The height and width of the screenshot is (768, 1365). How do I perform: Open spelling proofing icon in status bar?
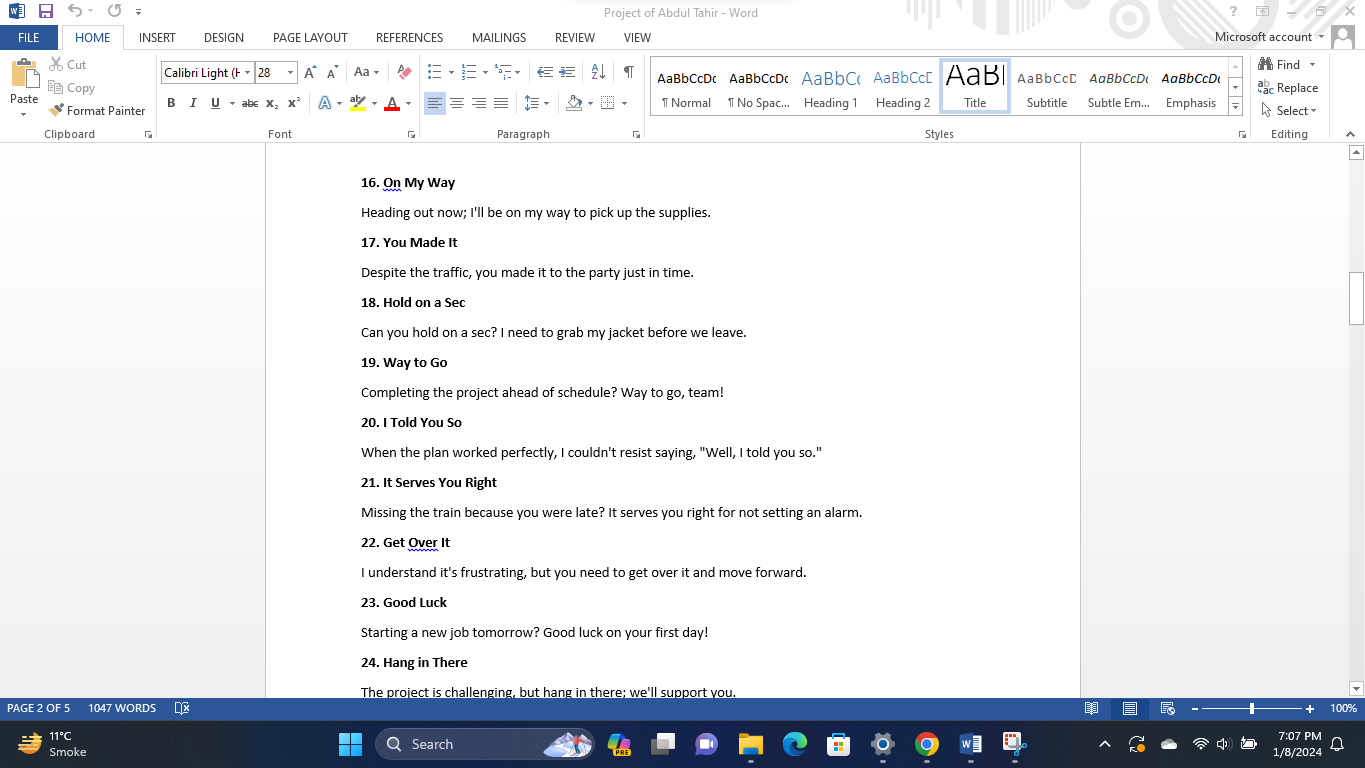(x=182, y=708)
